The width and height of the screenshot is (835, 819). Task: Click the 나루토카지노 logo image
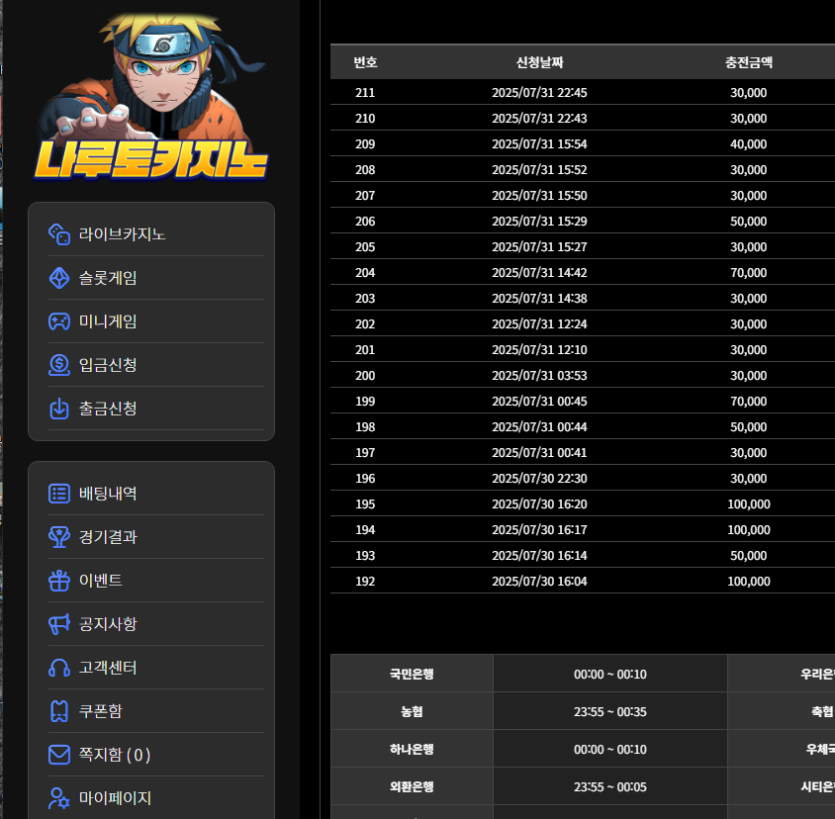coord(150,100)
